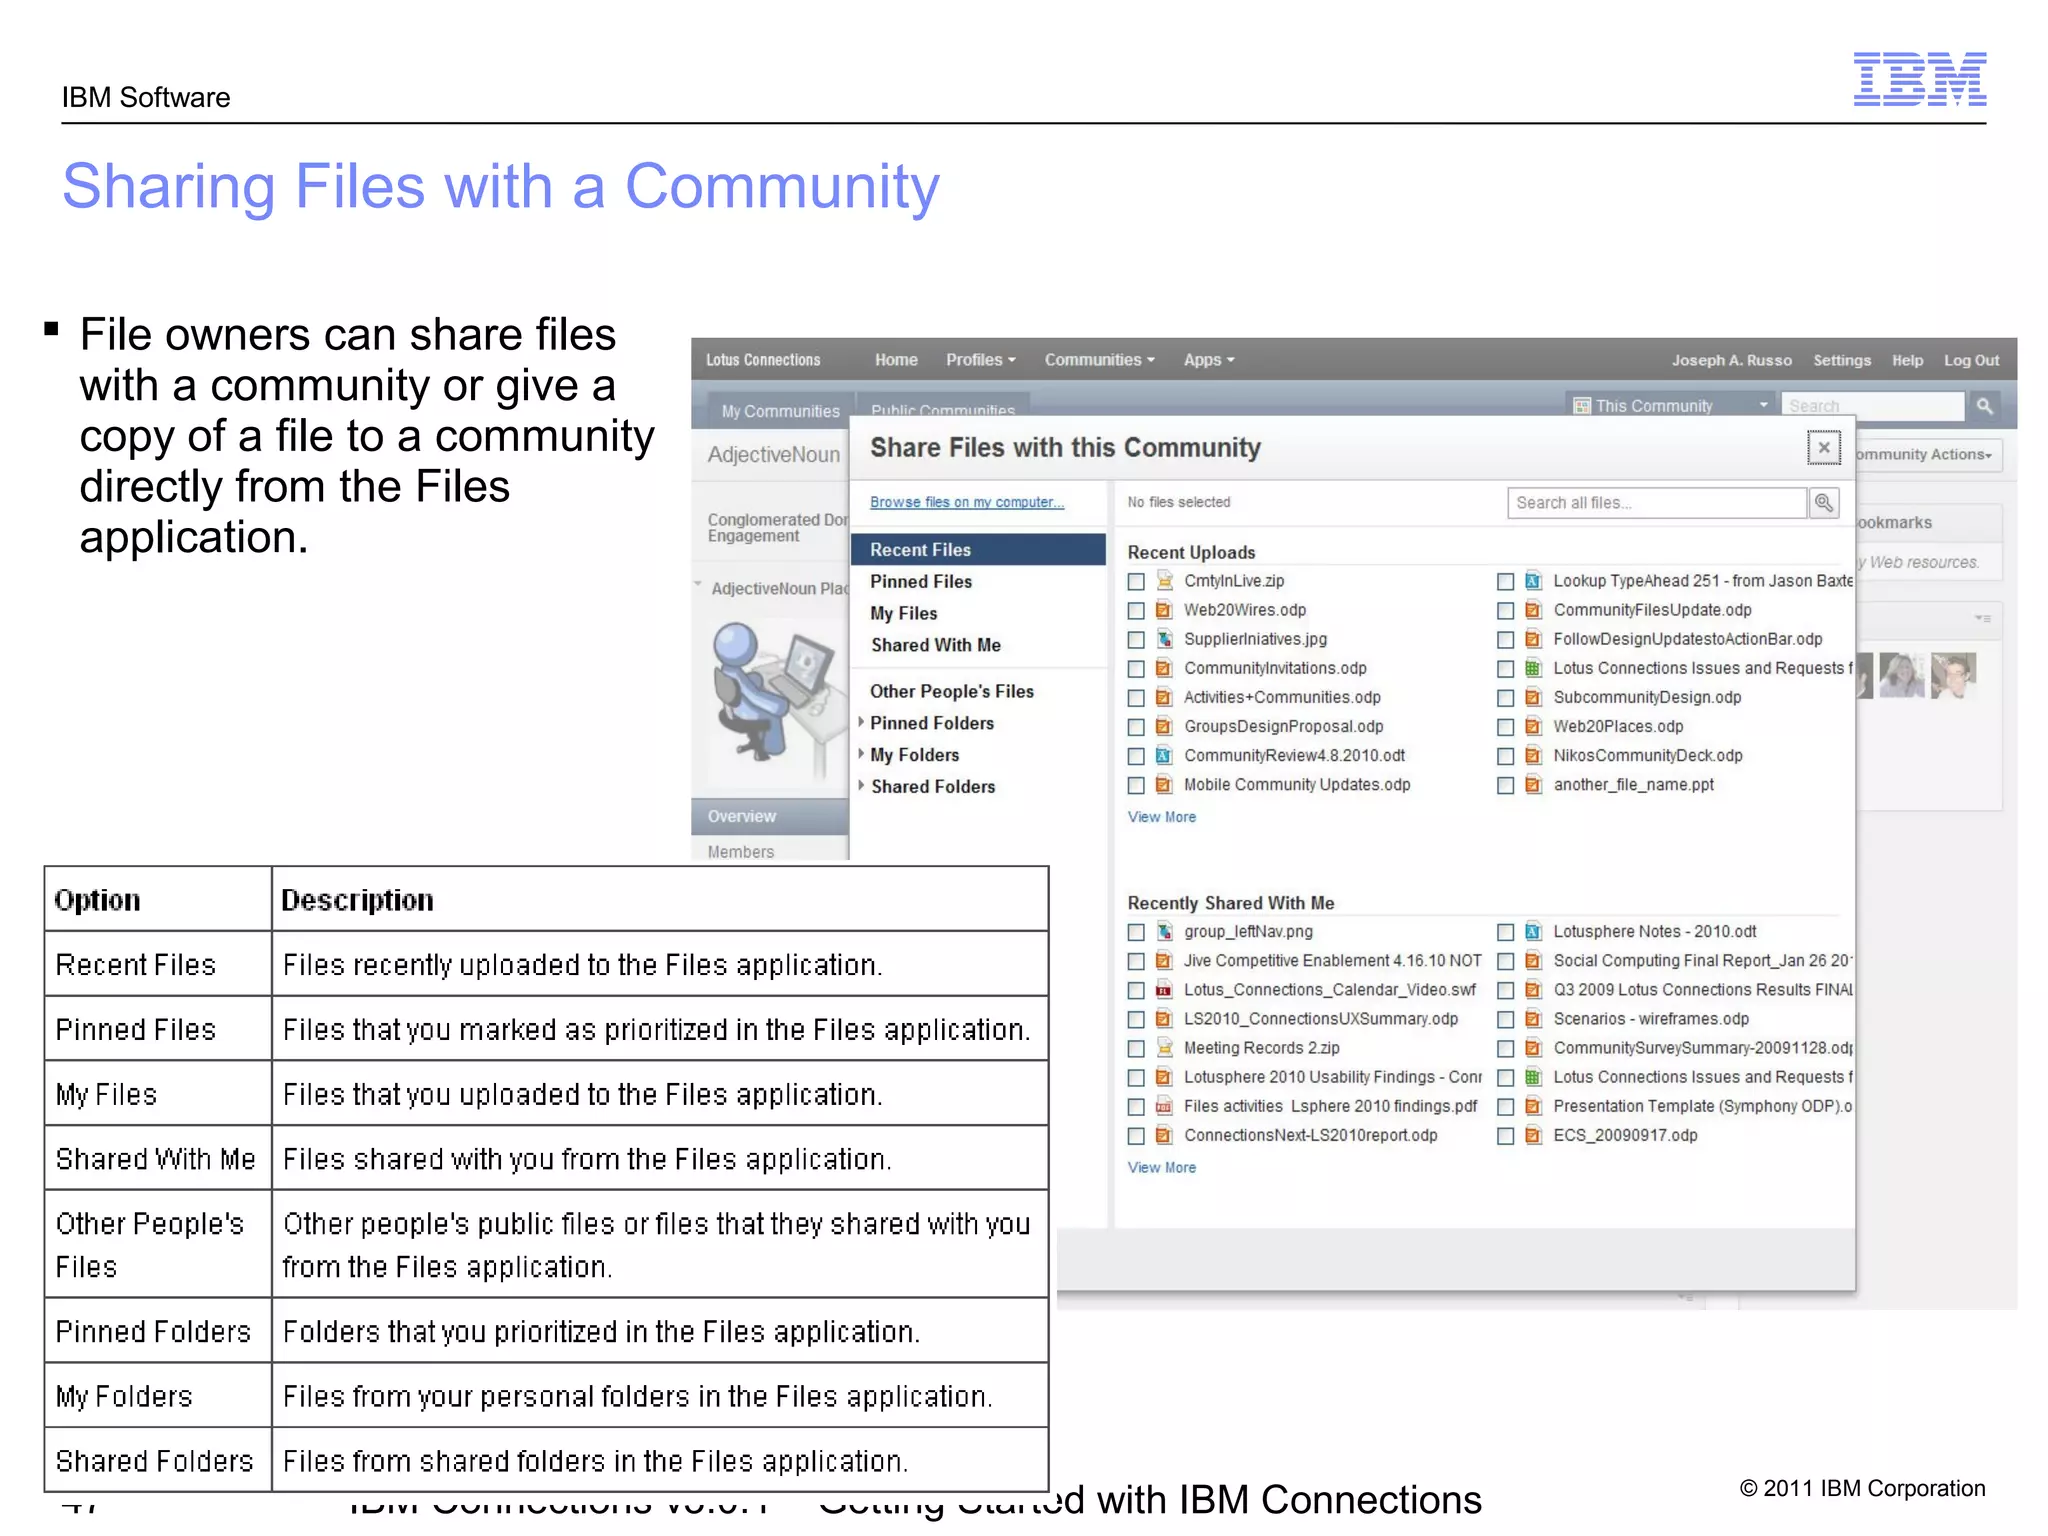The image size is (2048, 1536).
Task: Expand Shared Folders tree node
Action: (861, 786)
